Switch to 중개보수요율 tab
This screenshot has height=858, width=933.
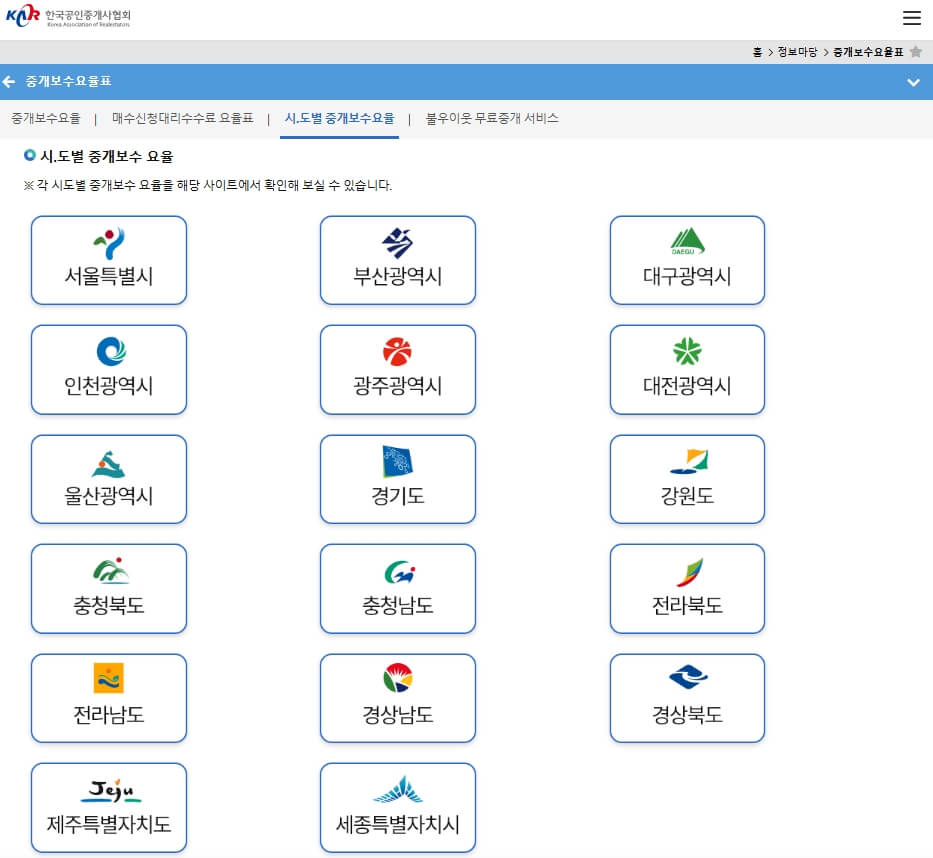[46, 118]
